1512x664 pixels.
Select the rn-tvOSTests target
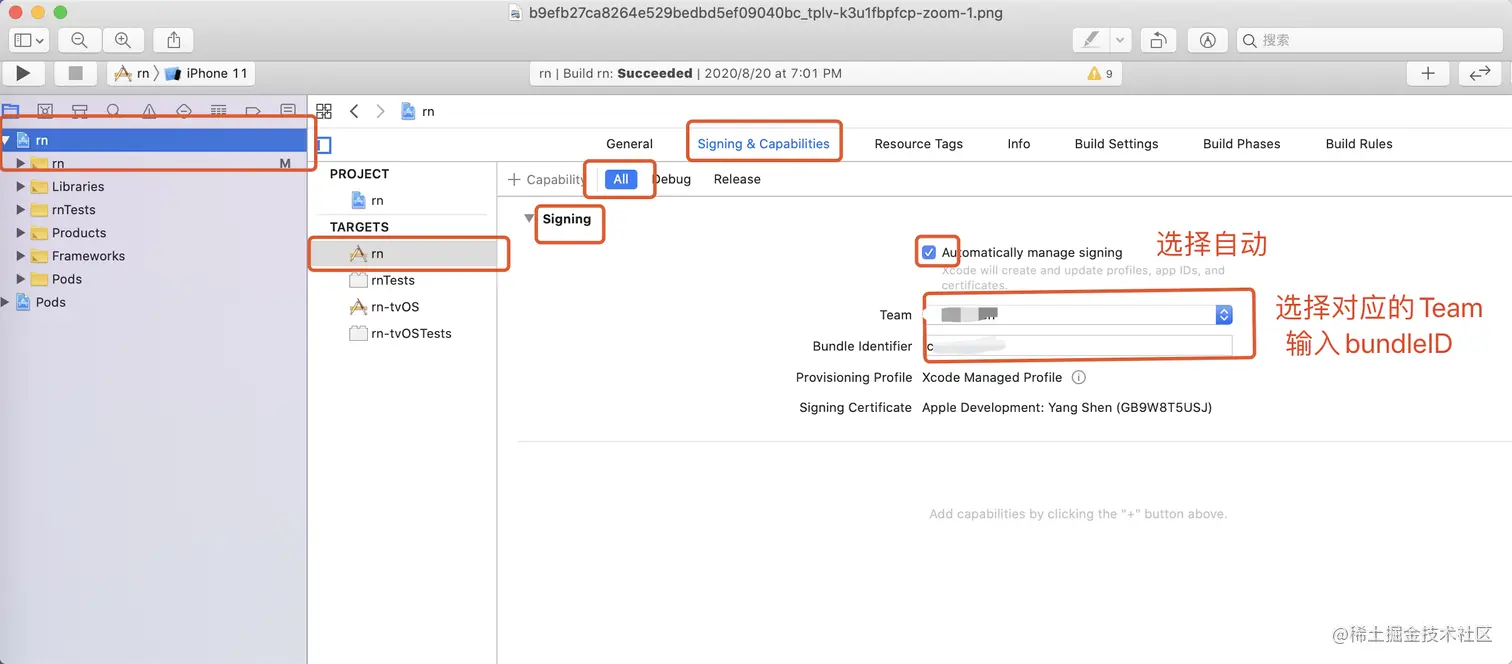click(x=402, y=333)
